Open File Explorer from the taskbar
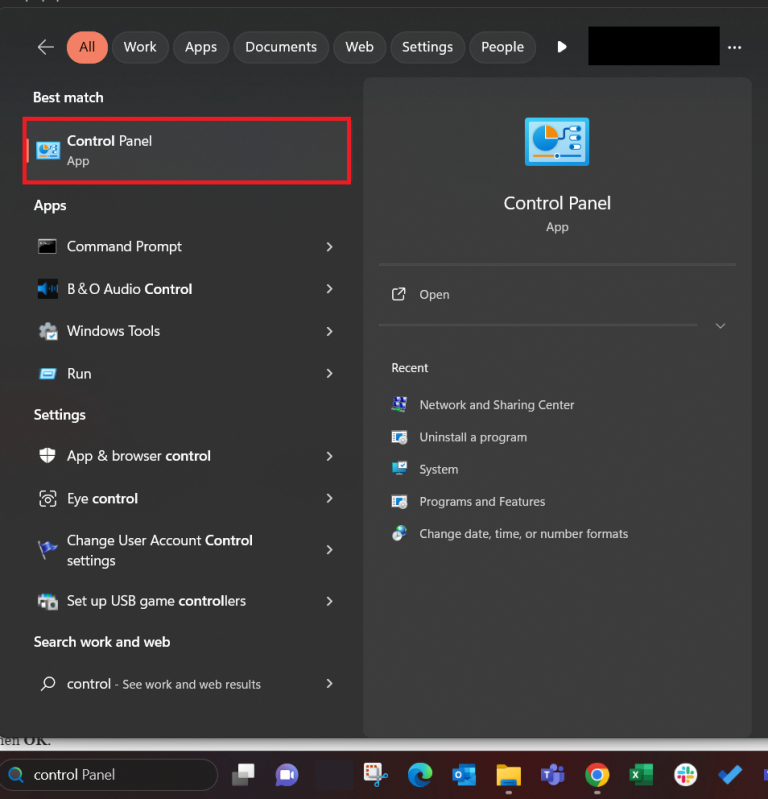 click(x=508, y=775)
